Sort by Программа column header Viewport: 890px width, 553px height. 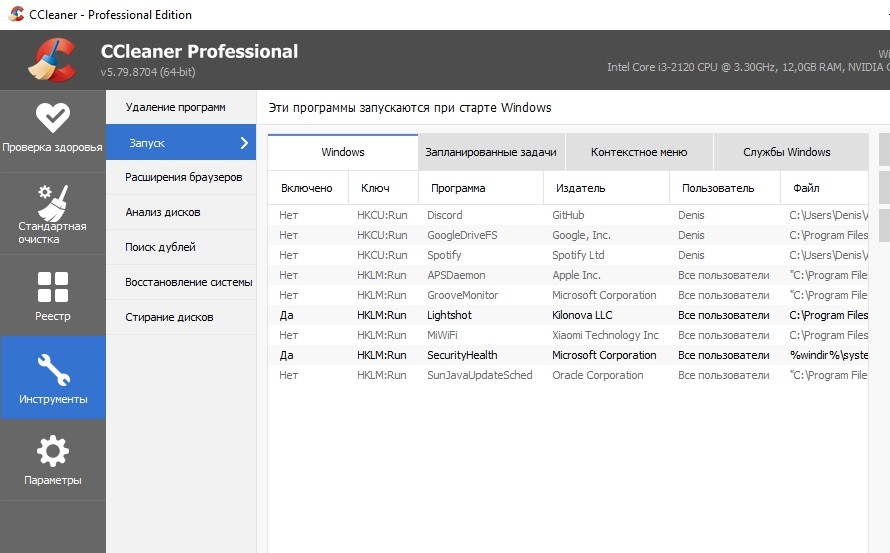(x=481, y=188)
